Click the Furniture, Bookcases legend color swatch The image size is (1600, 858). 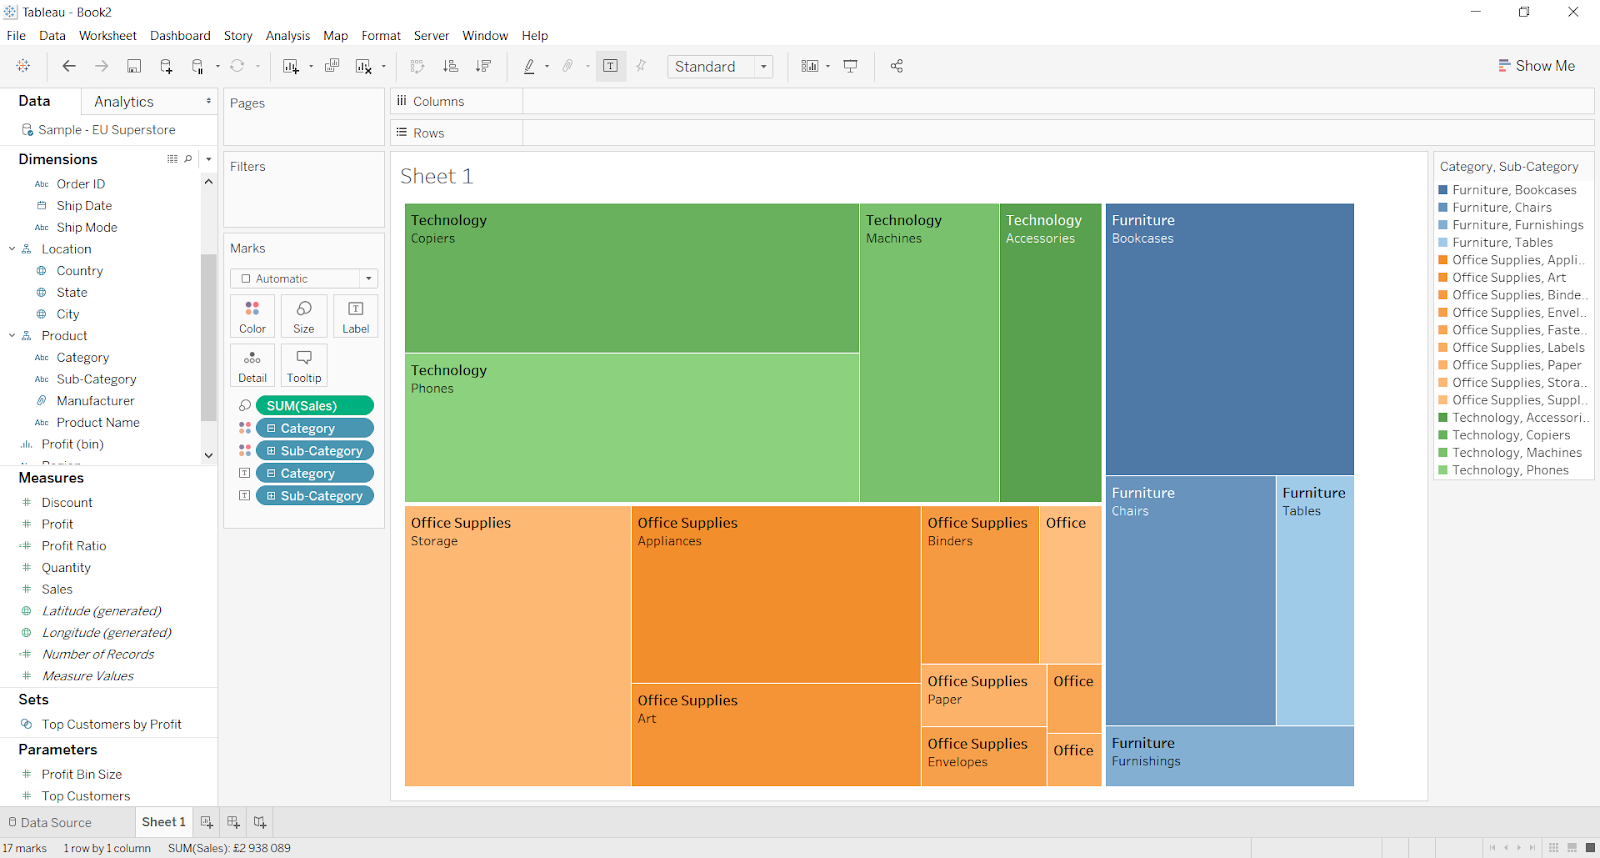coord(1443,190)
